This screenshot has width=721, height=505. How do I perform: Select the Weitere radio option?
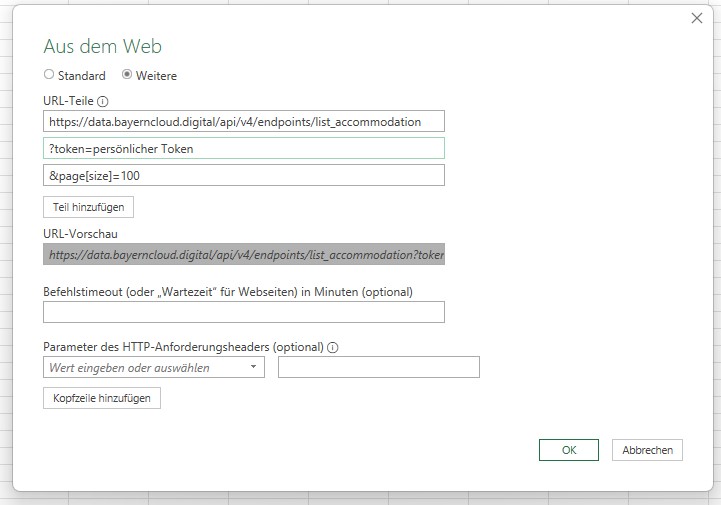pos(127,75)
